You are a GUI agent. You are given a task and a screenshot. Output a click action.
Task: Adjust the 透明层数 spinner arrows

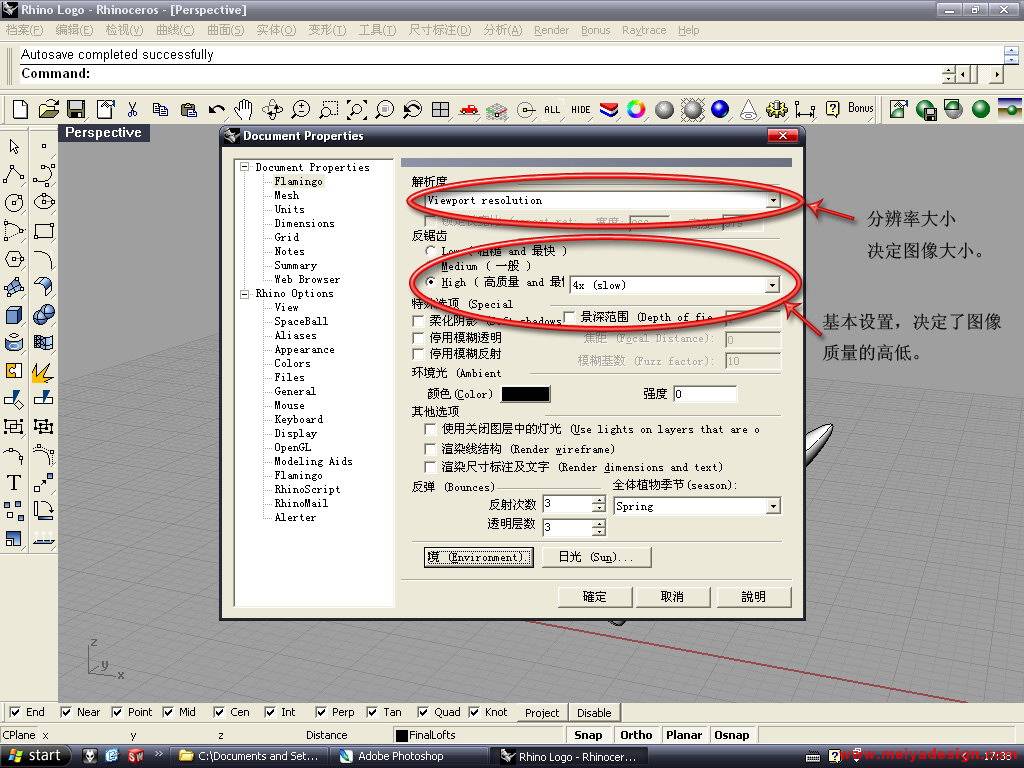tap(599, 527)
